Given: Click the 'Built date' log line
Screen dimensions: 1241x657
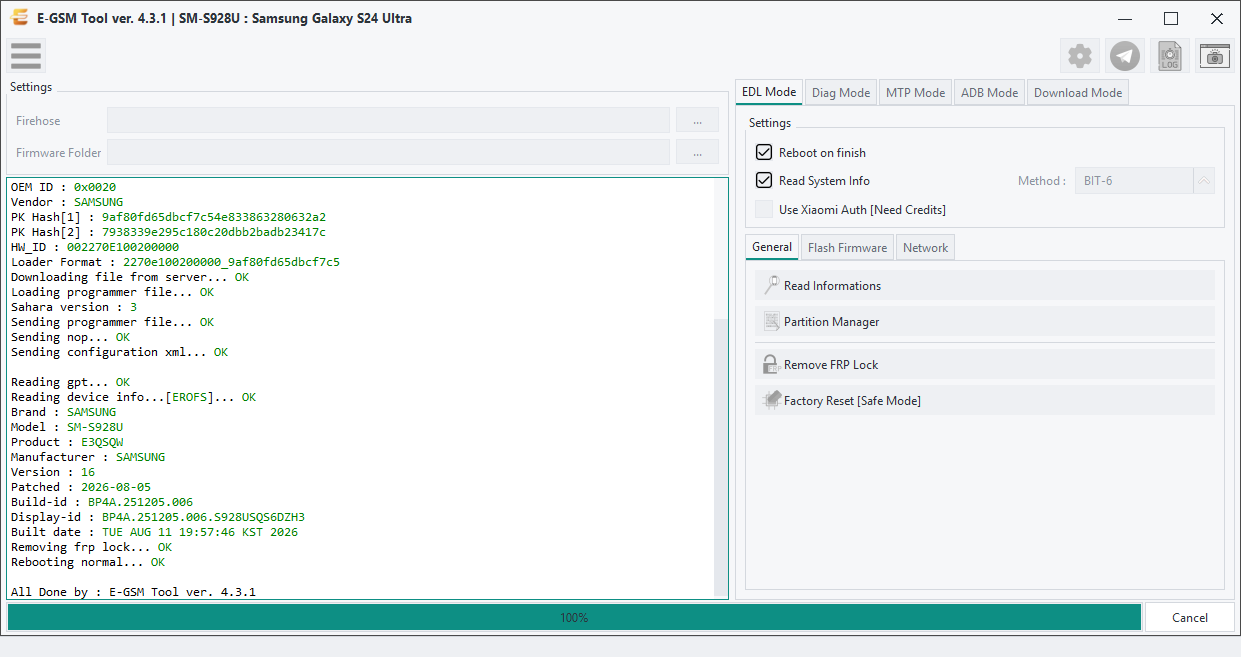Looking at the screenshot, I should point(154,532).
